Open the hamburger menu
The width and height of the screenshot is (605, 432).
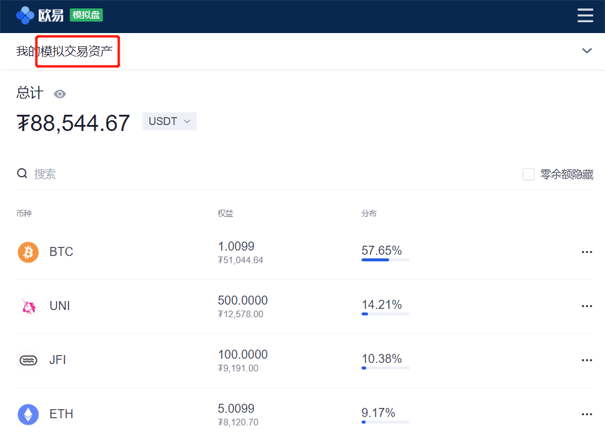pos(585,16)
